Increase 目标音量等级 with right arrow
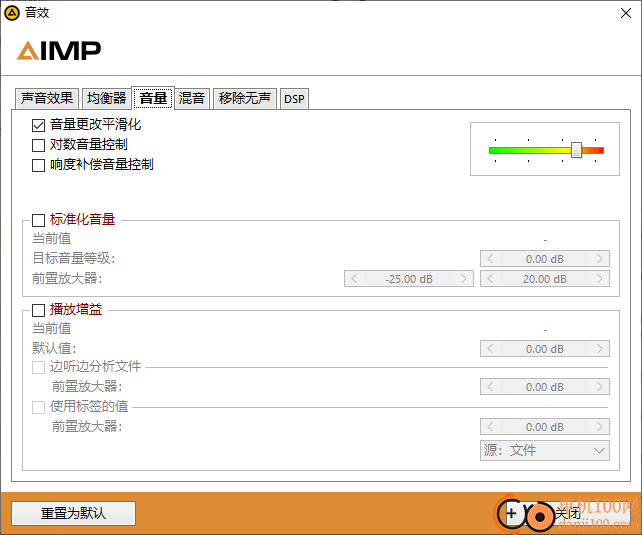Viewport: 642px width, 535px height. (x=600, y=259)
